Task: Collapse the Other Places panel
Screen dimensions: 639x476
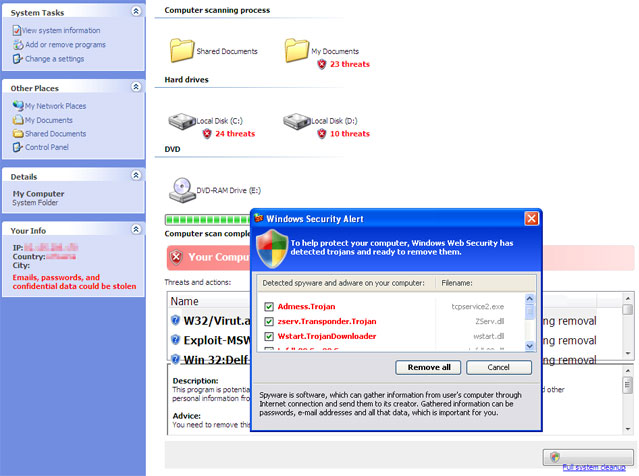Action: click(136, 87)
